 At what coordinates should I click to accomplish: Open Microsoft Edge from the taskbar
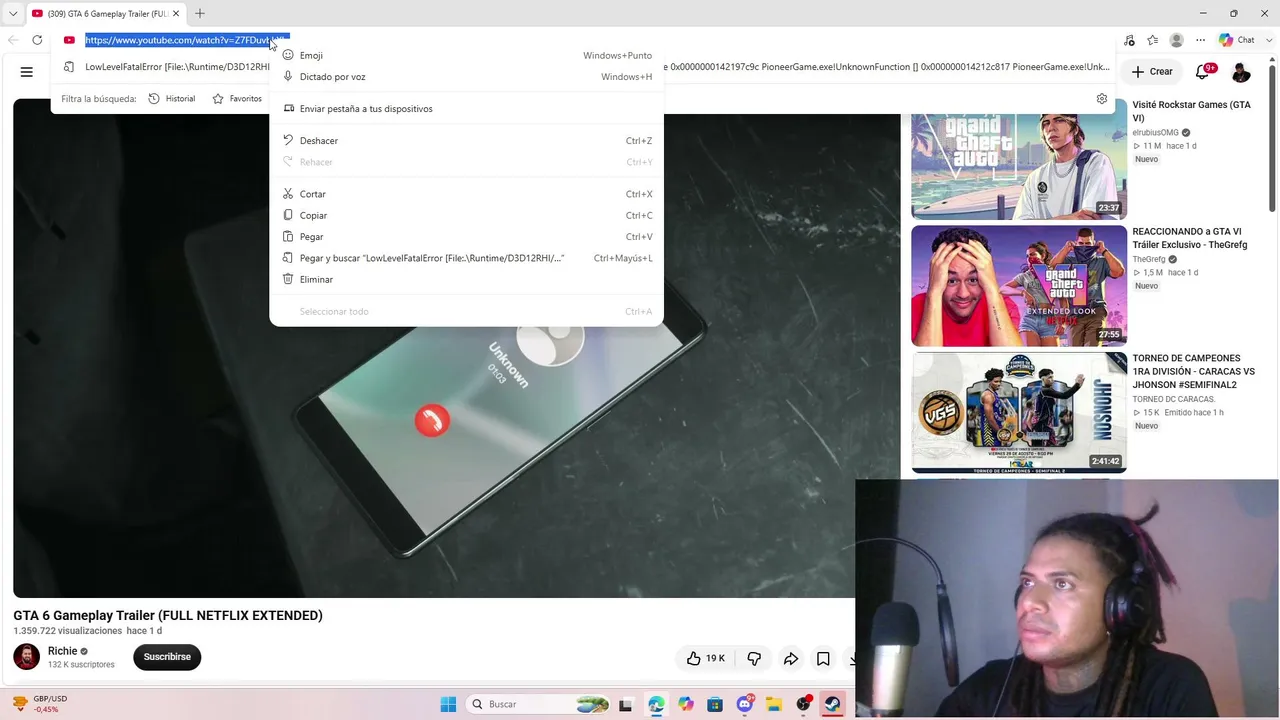point(656,704)
